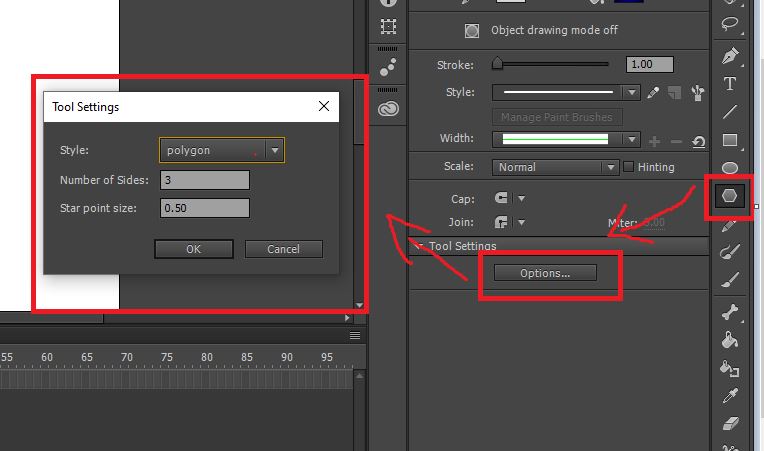Open the Creative Cloud Libraries panel
The width and height of the screenshot is (764, 451).
388,109
